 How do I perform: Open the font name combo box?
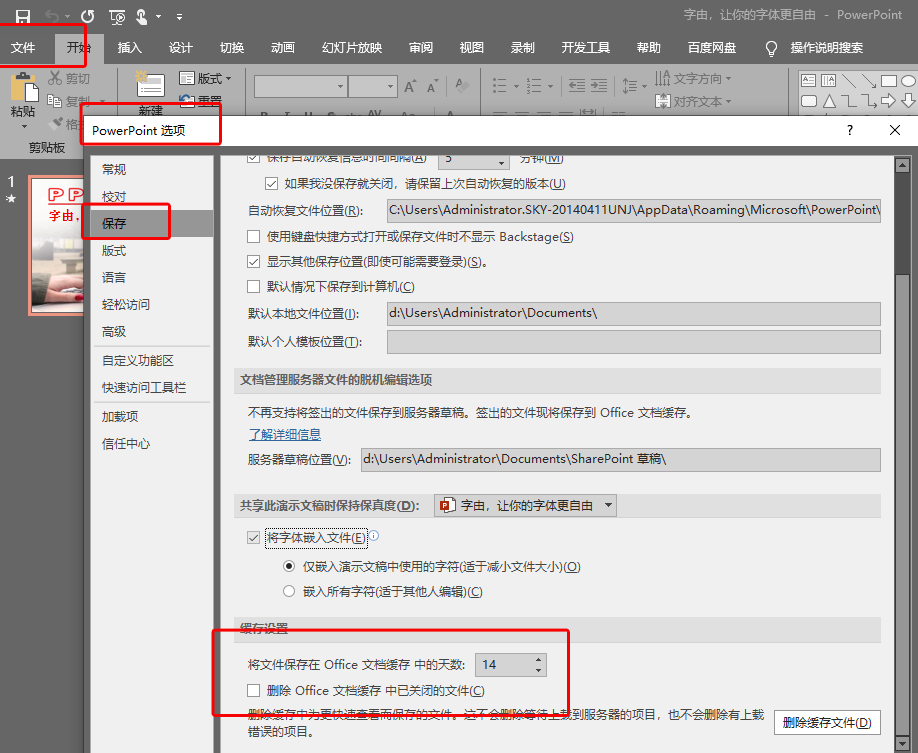300,87
